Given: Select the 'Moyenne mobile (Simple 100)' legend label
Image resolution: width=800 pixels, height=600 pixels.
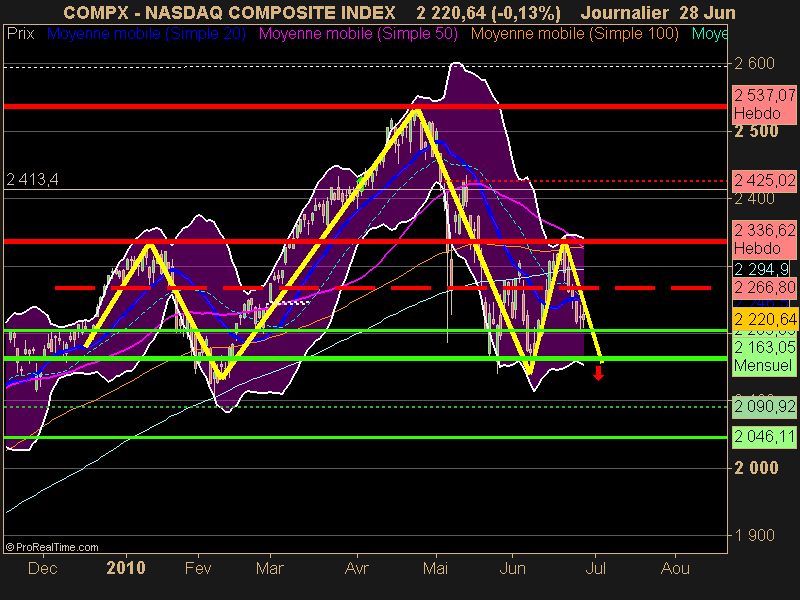Looking at the screenshot, I should click(x=574, y=34).
